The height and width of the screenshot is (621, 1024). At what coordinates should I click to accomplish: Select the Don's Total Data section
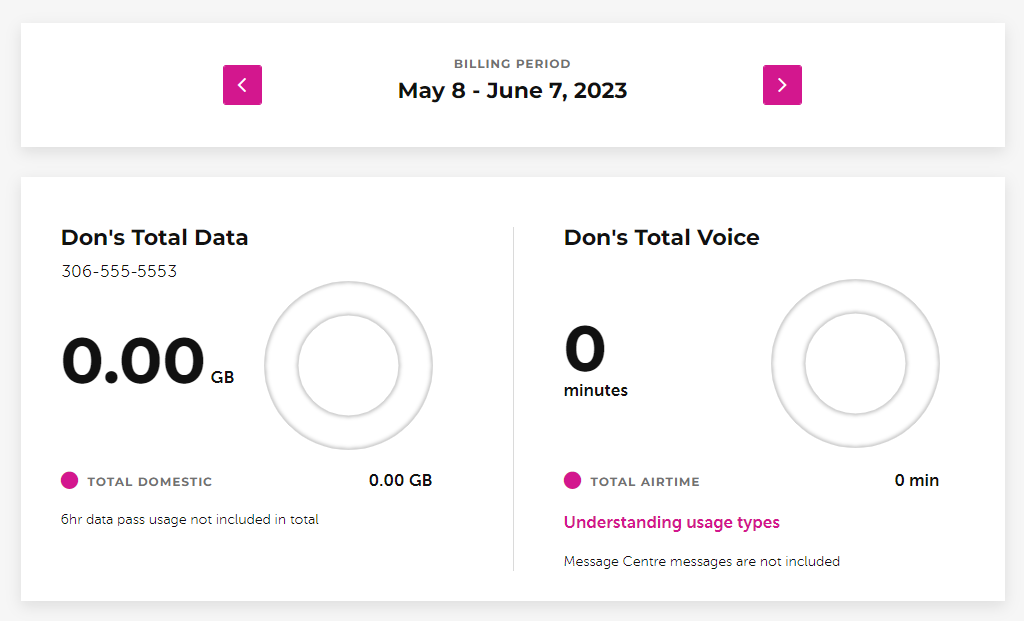(x=154, y=238)
